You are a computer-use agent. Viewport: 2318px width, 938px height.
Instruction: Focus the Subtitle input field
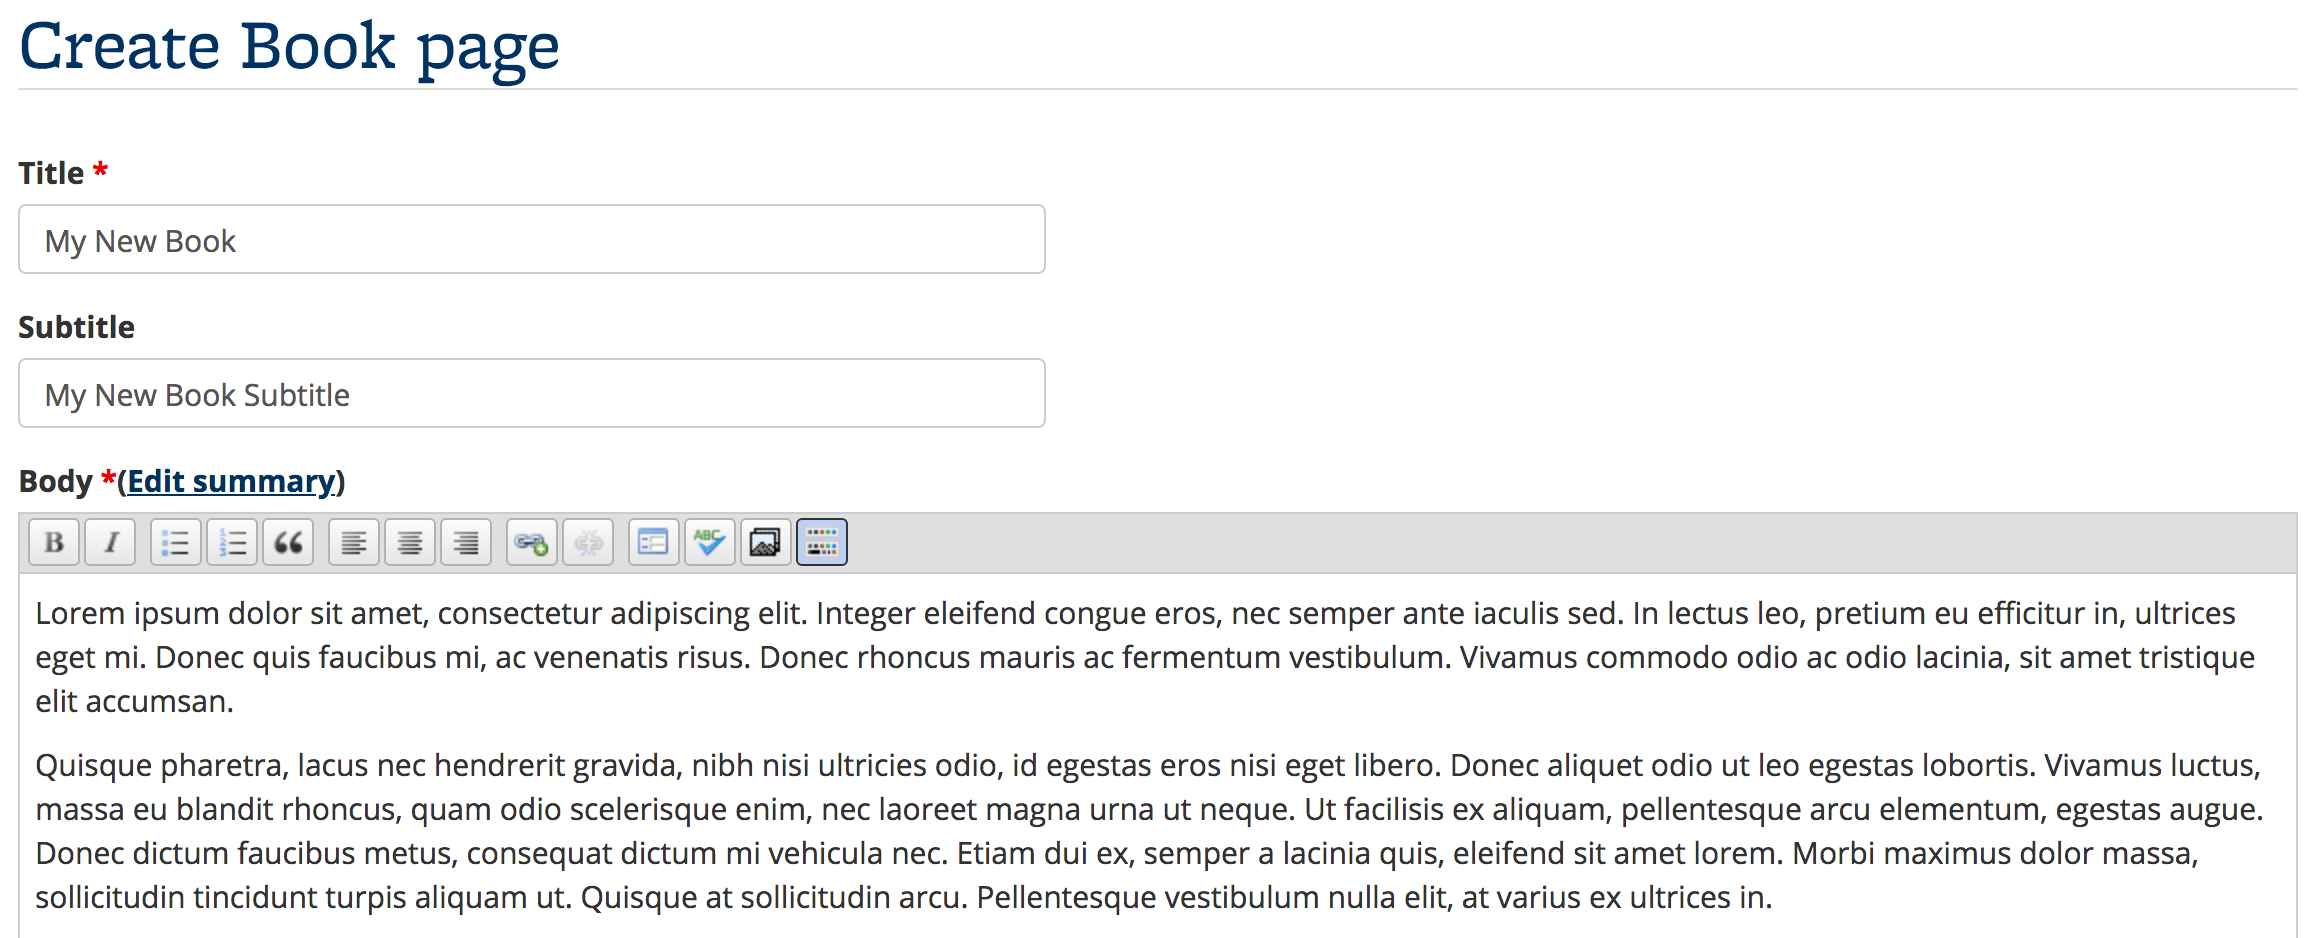click(x=532, y=394)
